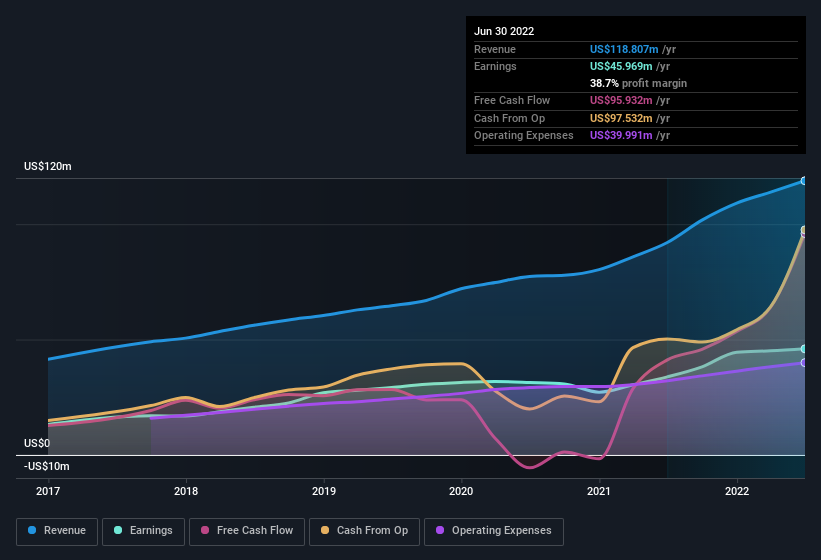This screenshot has width=821, height=560.
Task: Click the 2020 x-axis label
Action: tap(461, 491)
